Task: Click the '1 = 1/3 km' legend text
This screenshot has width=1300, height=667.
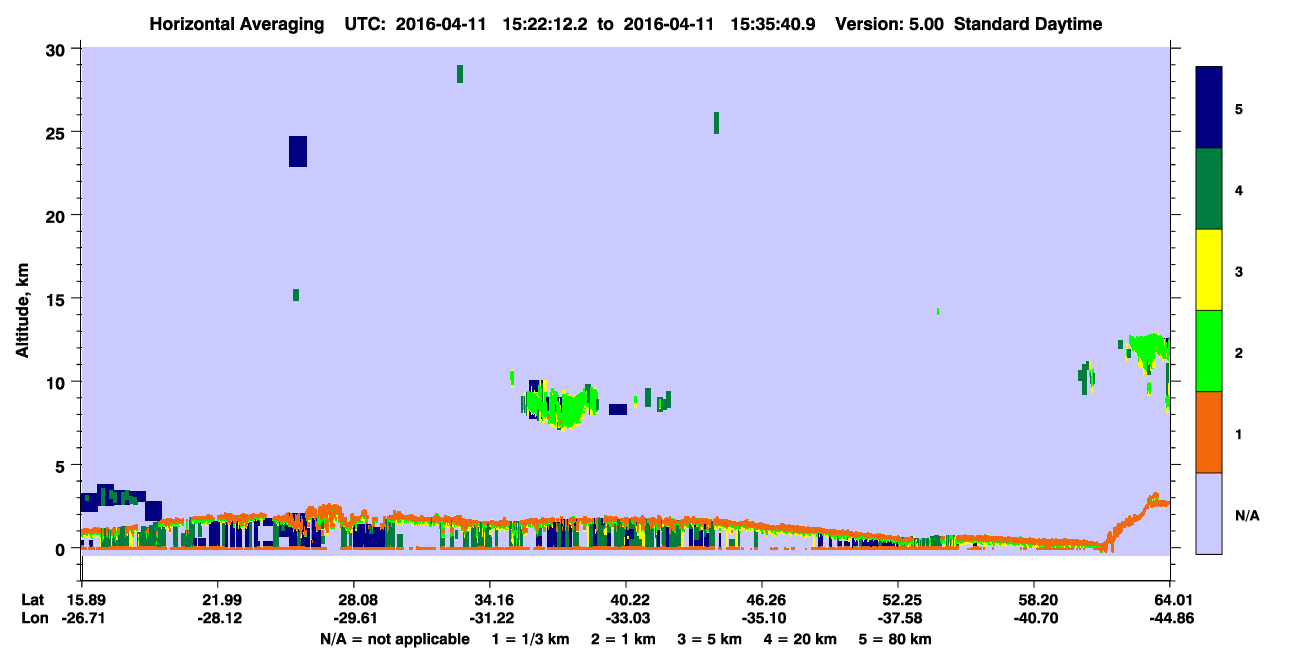Action: point(530,639)
